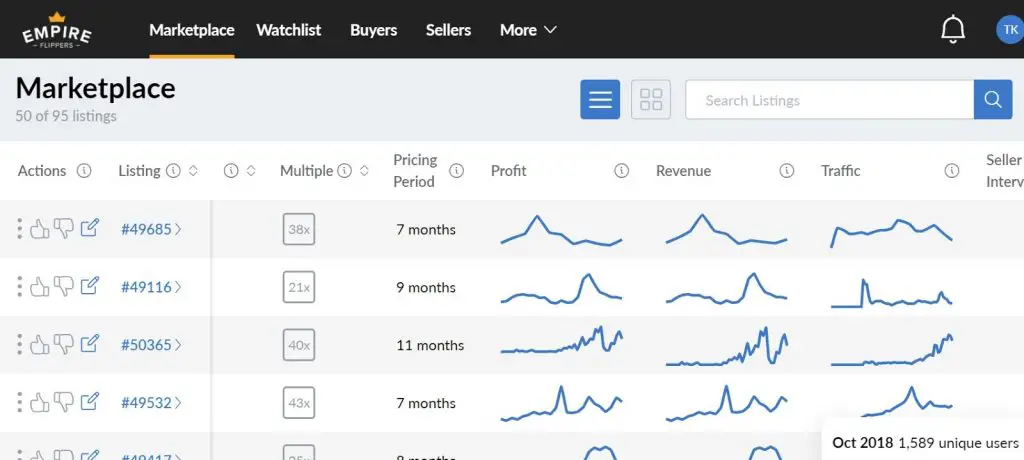This screenshot has width=1024, height=460.
Task: Open the notifications bell
Action: [953, 29]
